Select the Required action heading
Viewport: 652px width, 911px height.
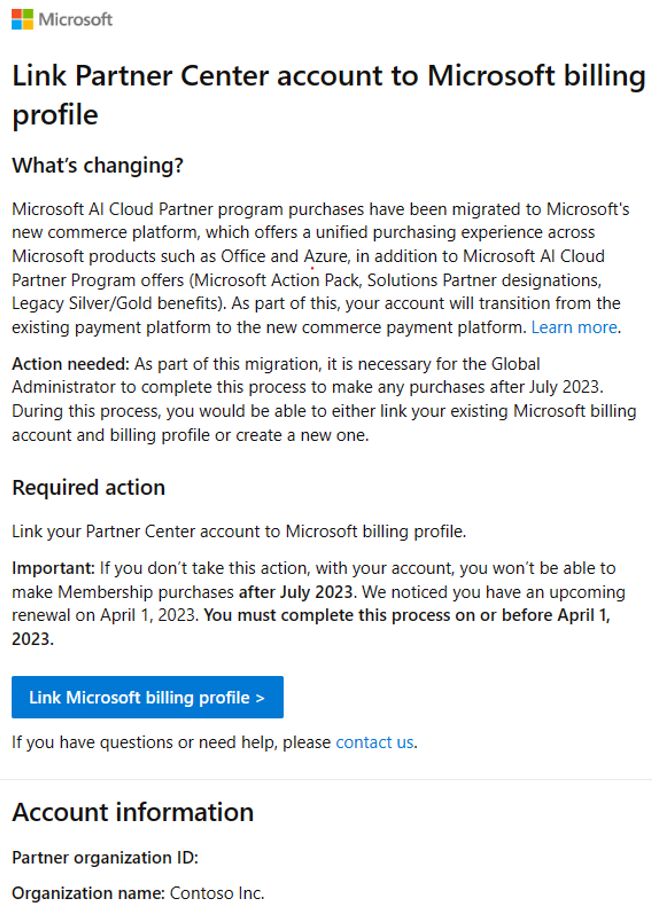point(88,487)
